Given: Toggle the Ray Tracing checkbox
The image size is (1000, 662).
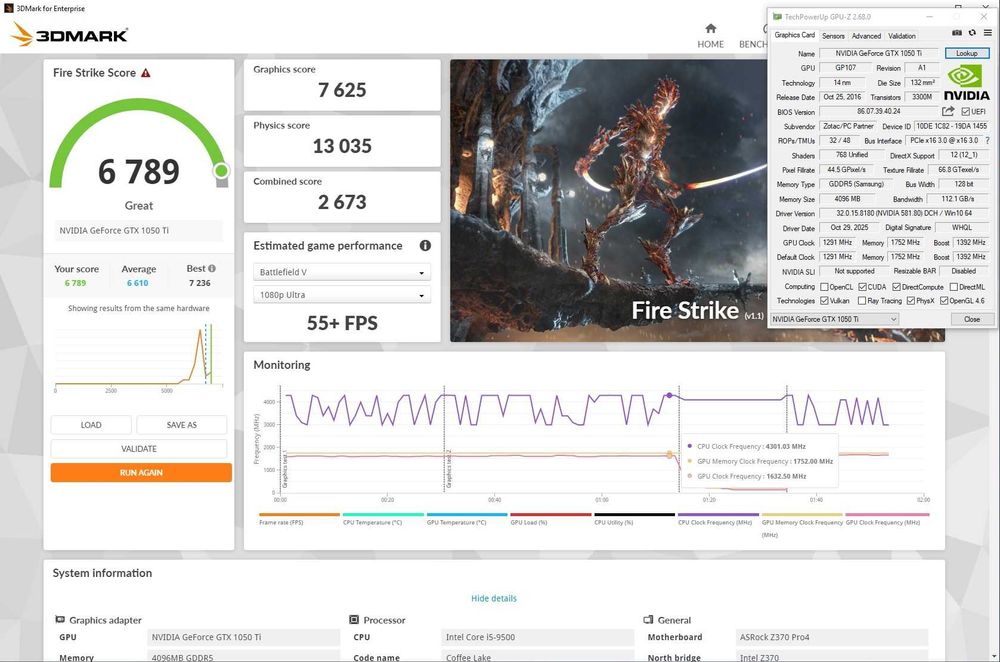Looking at the screenshot, I should [862, 300].
